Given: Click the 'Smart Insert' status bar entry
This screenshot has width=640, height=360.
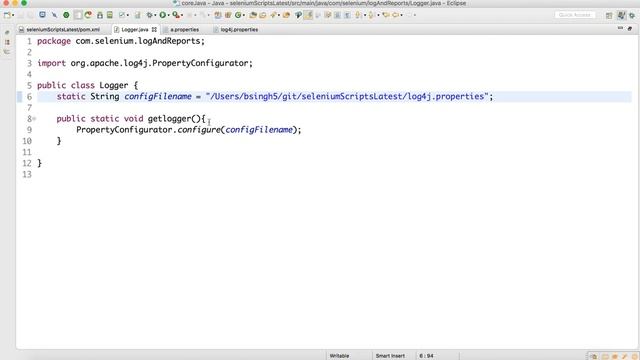Looking at the screenshot, I should [390, 356].
